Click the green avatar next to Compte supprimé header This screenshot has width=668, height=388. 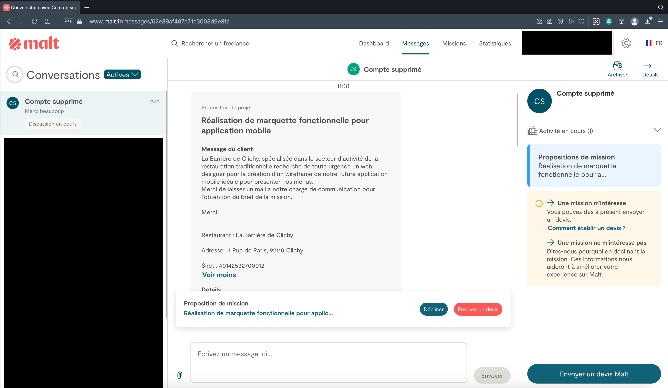coord(353,69)
